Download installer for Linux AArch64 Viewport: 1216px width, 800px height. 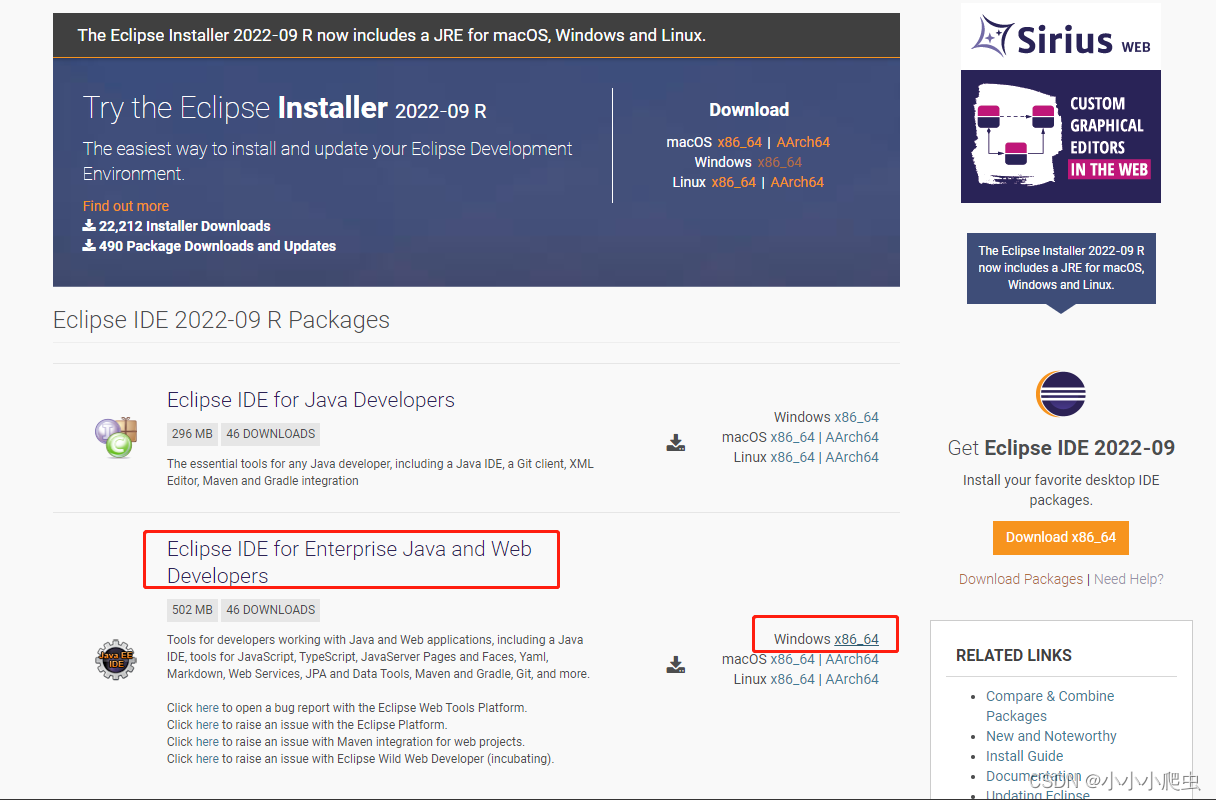797,182
